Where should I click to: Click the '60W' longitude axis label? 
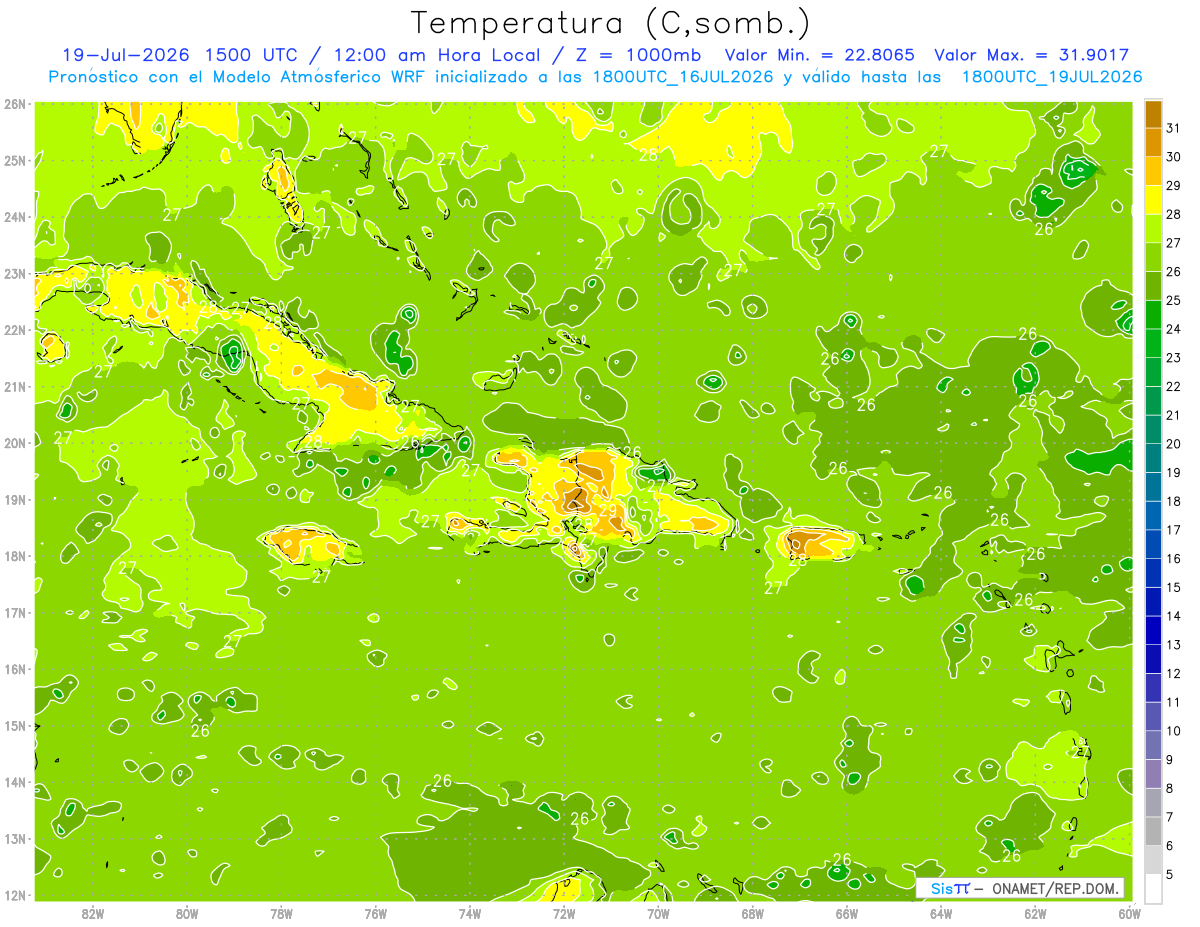coord(1129,912)
